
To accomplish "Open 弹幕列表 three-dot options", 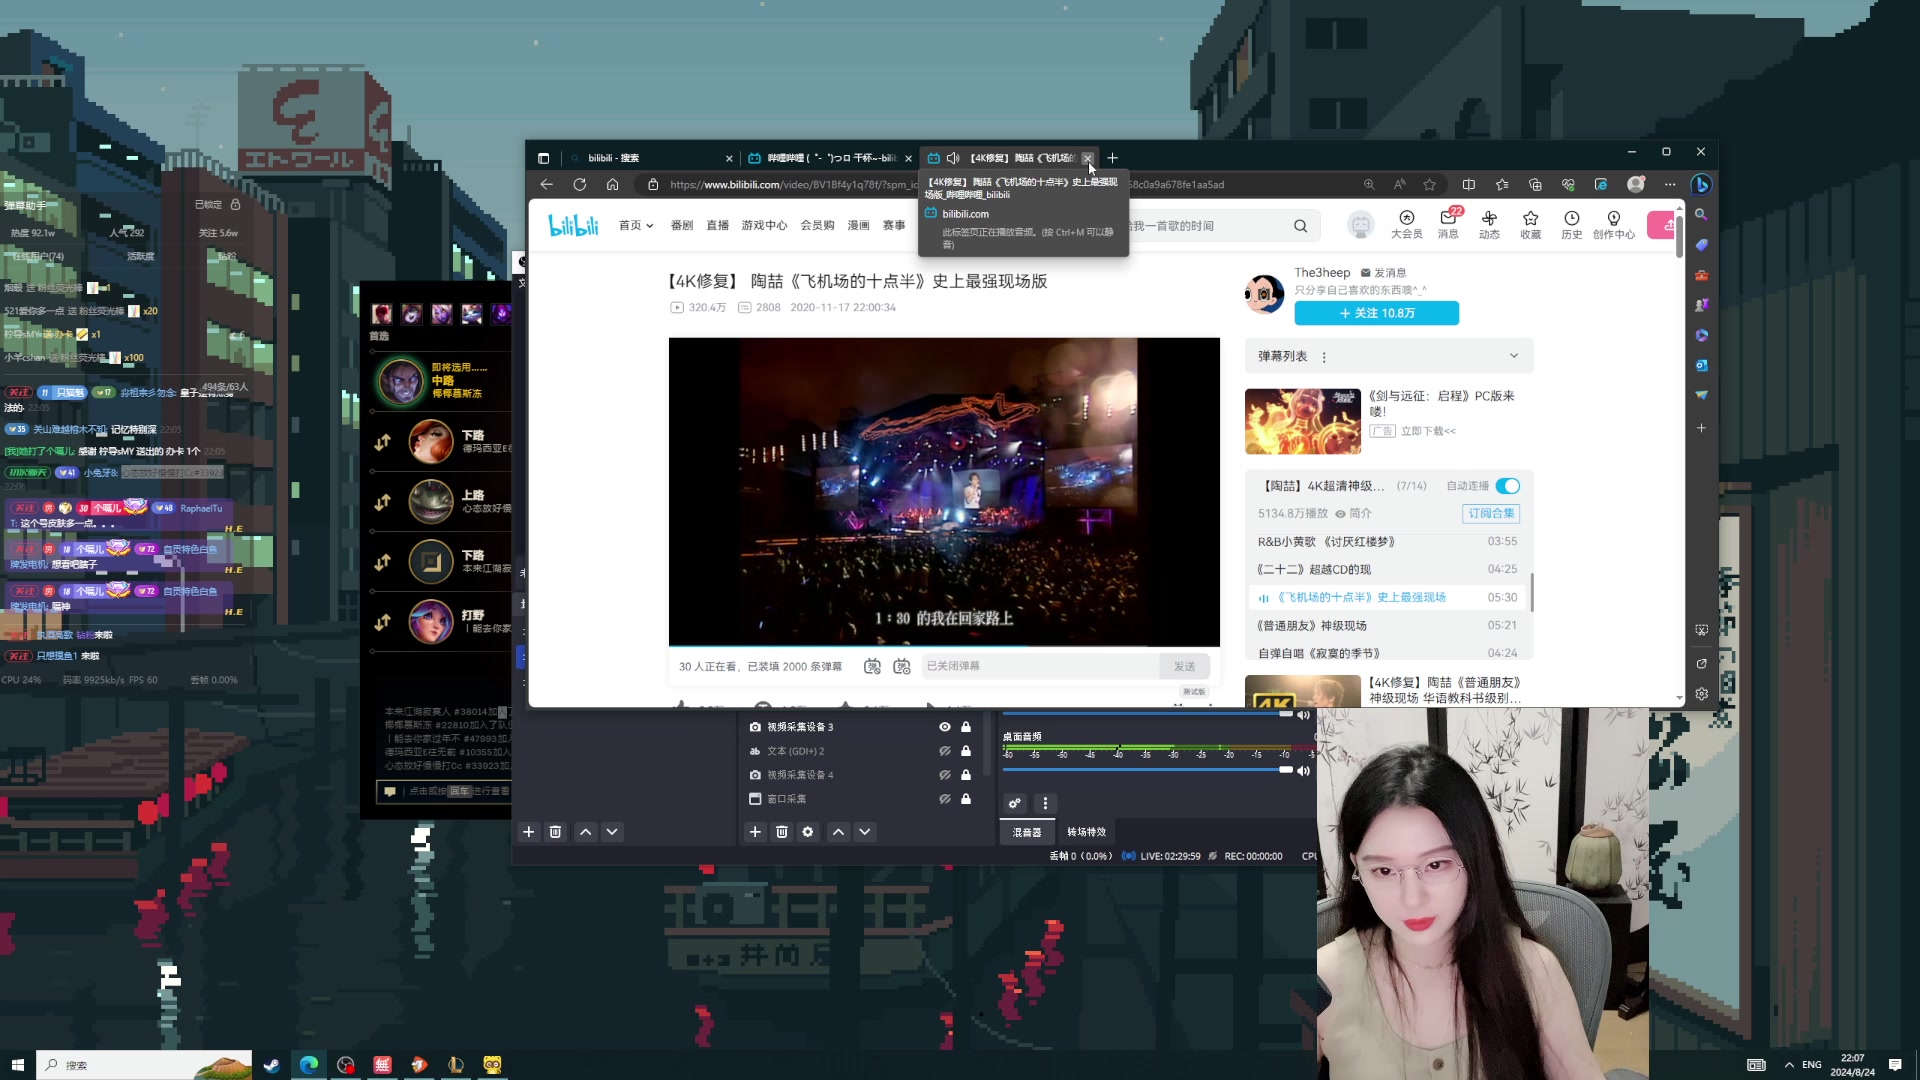I will (1324, 357).
